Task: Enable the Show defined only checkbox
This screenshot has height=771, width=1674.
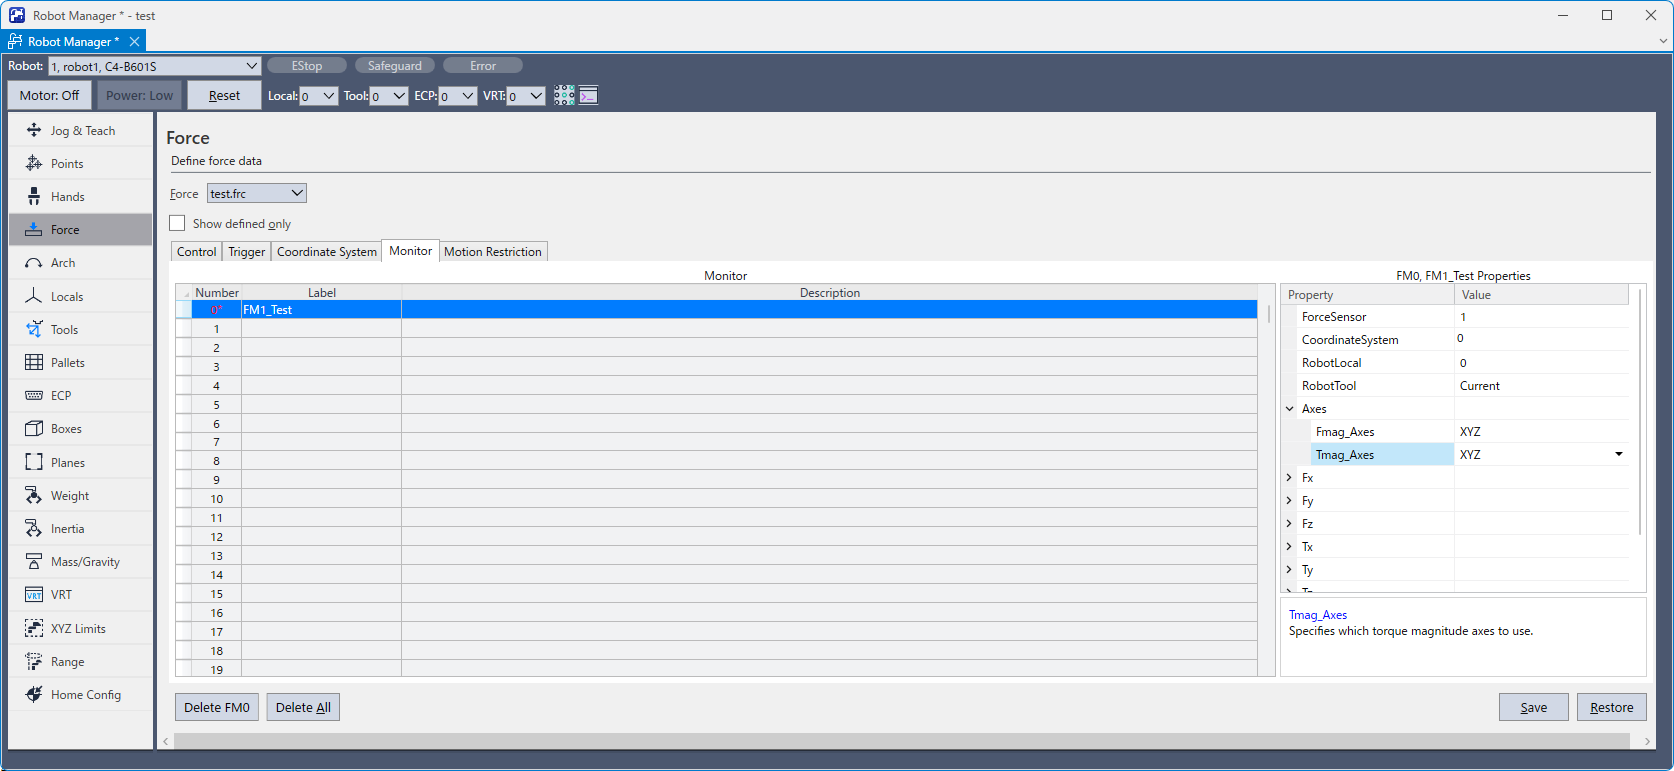Action: [178, 224]
